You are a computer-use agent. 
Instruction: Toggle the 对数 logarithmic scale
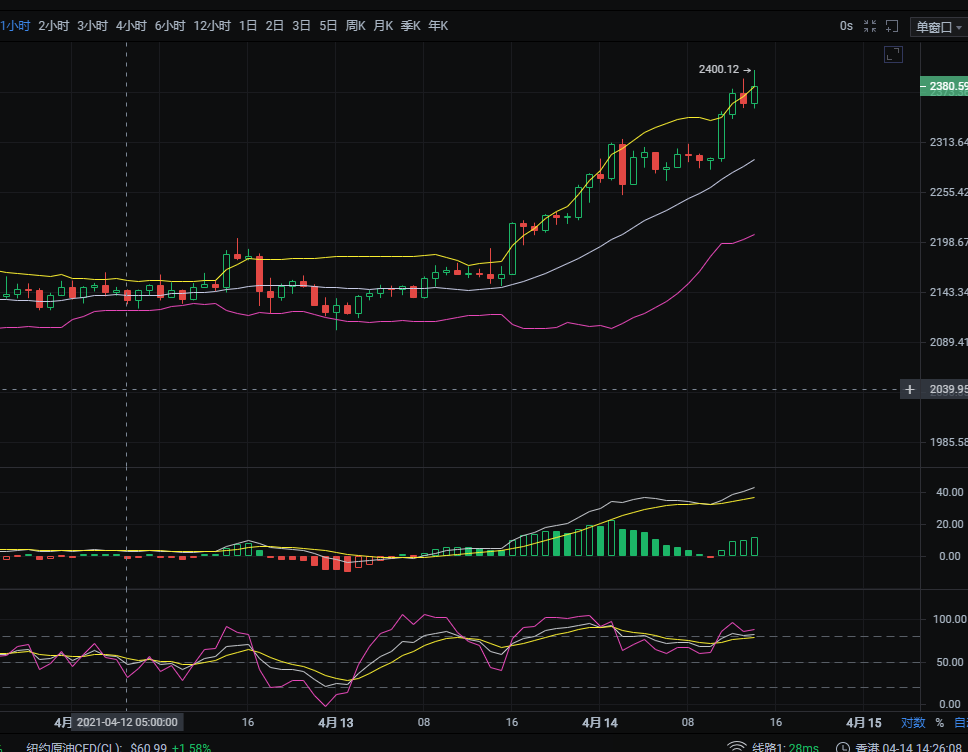(x=912, y=722)
